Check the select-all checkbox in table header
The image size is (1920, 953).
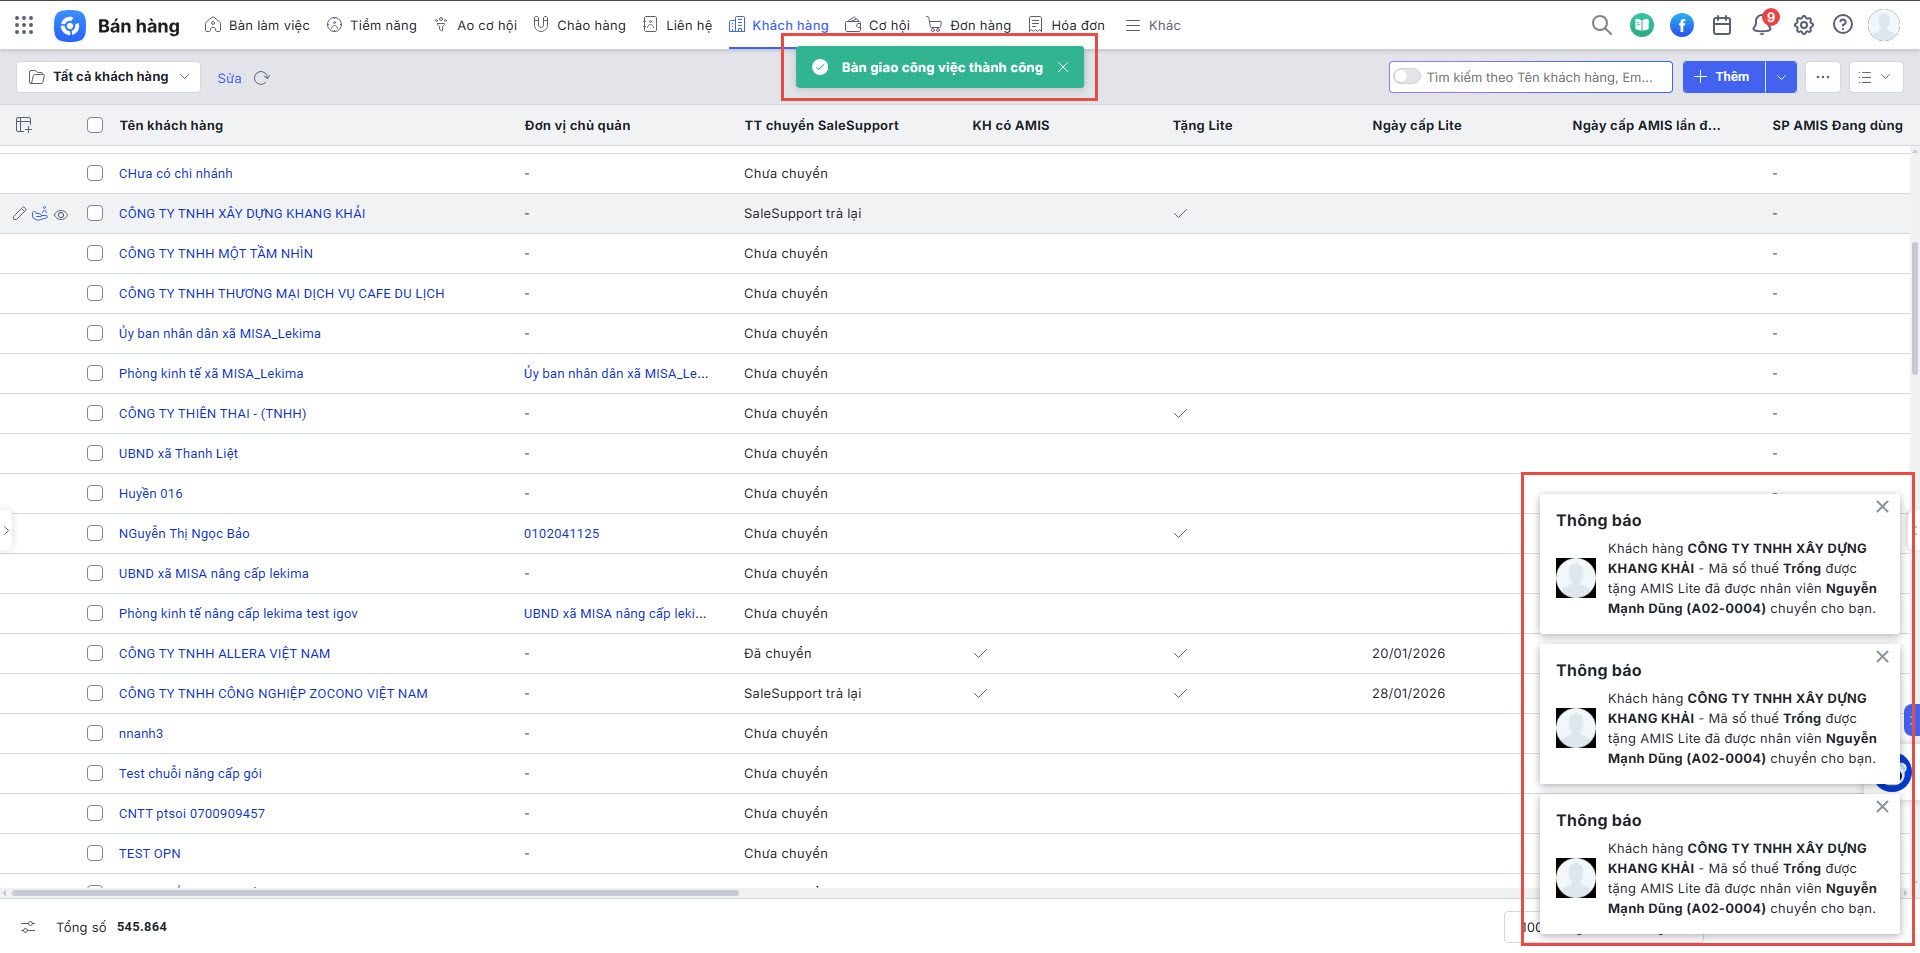[x=95, y=125]
